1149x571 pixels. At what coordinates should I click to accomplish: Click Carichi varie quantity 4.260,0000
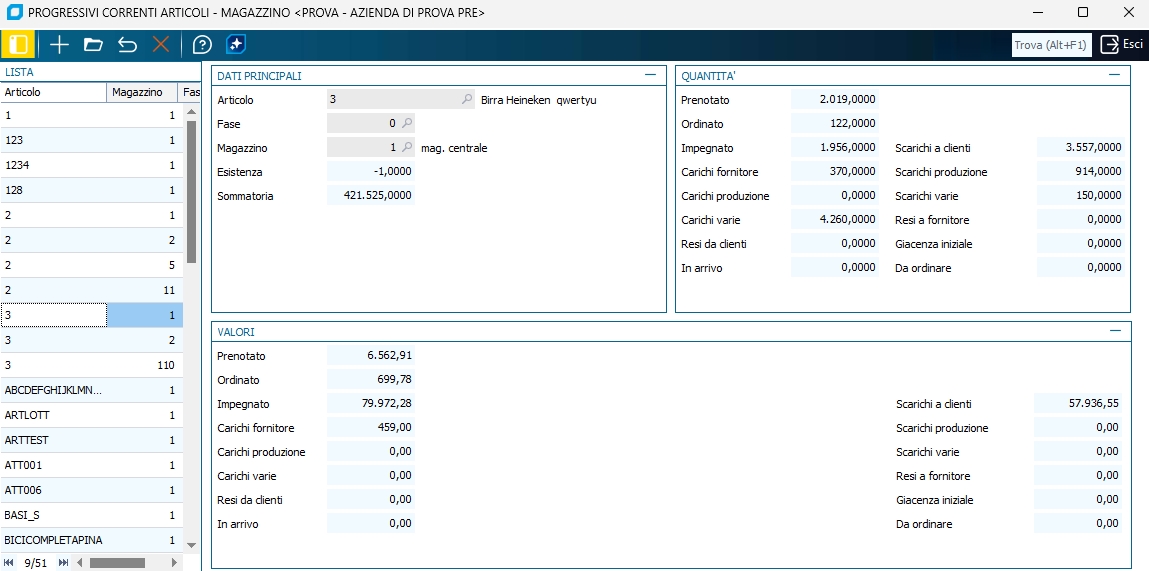point(835,219)
